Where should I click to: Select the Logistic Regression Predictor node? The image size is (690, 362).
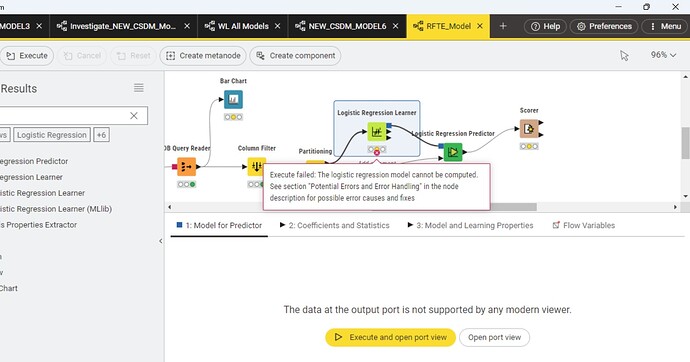(x=453, y=152)
